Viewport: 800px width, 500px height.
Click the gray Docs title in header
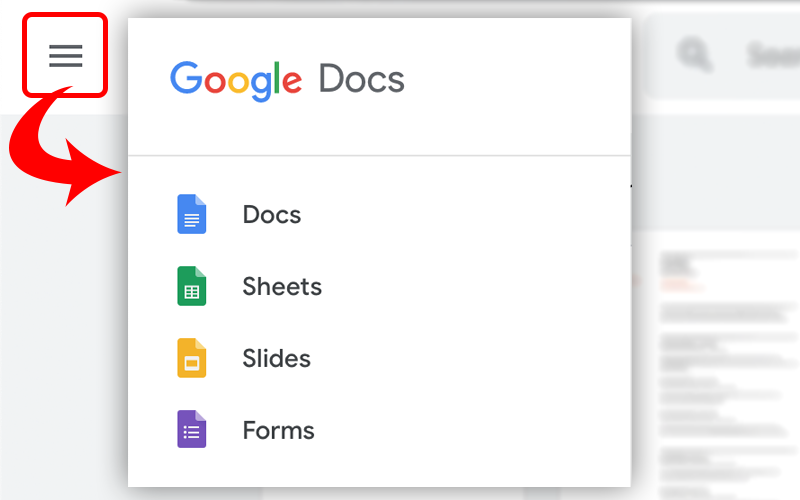[x=361, y=79]
